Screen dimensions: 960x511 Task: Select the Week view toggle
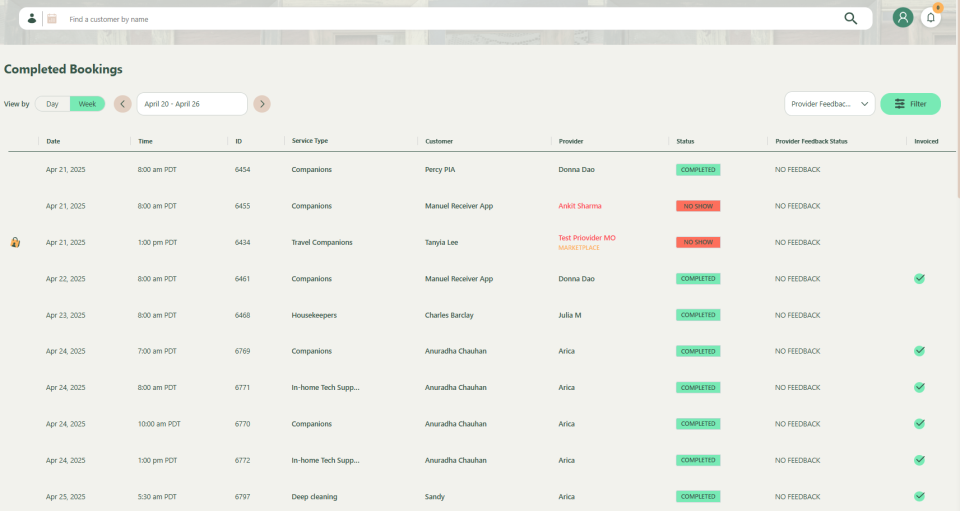click(87, 104)
